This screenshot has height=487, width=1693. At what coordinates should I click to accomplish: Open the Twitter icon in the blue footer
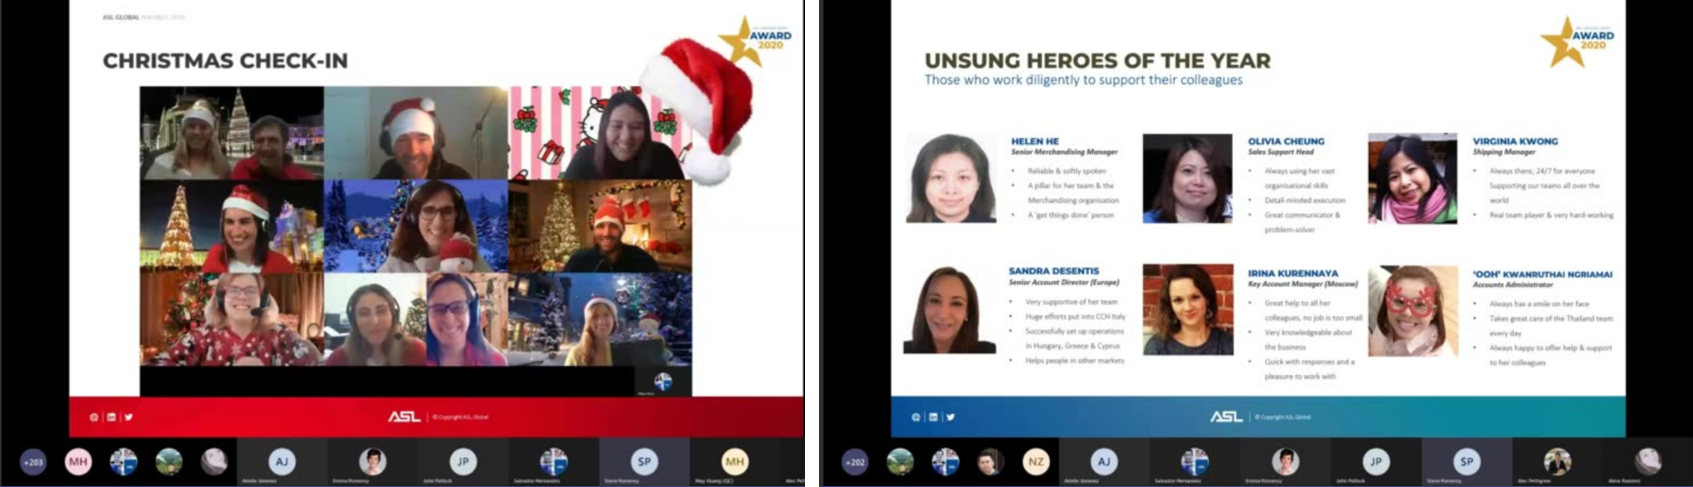[x=950, y=417]
